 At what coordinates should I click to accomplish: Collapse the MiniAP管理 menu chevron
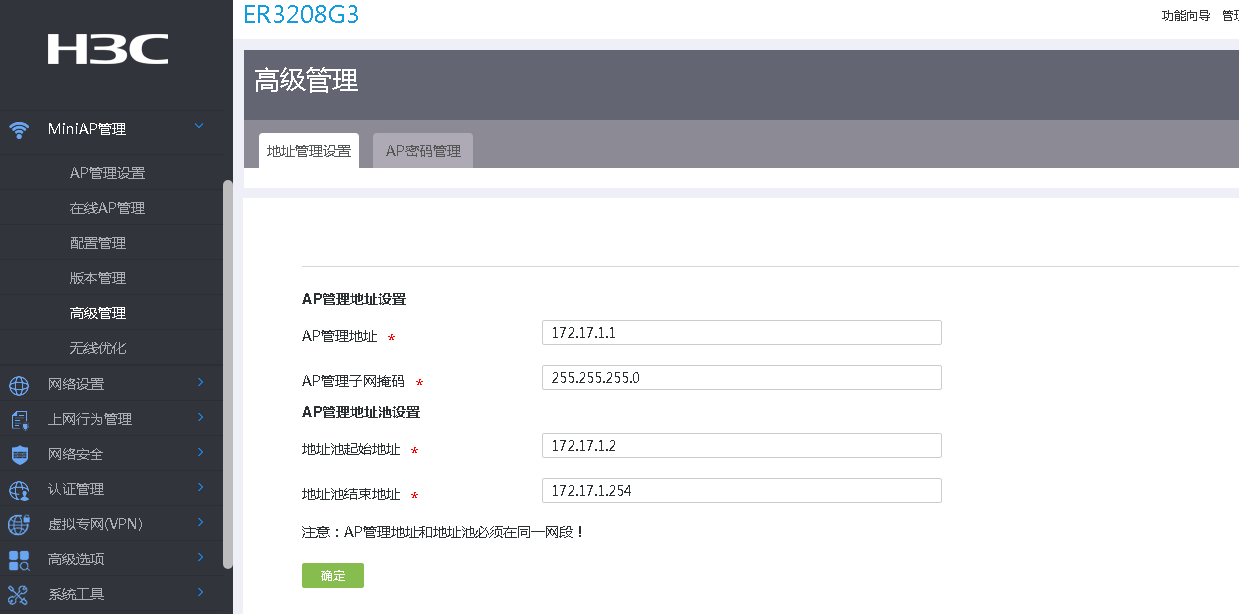199,126
